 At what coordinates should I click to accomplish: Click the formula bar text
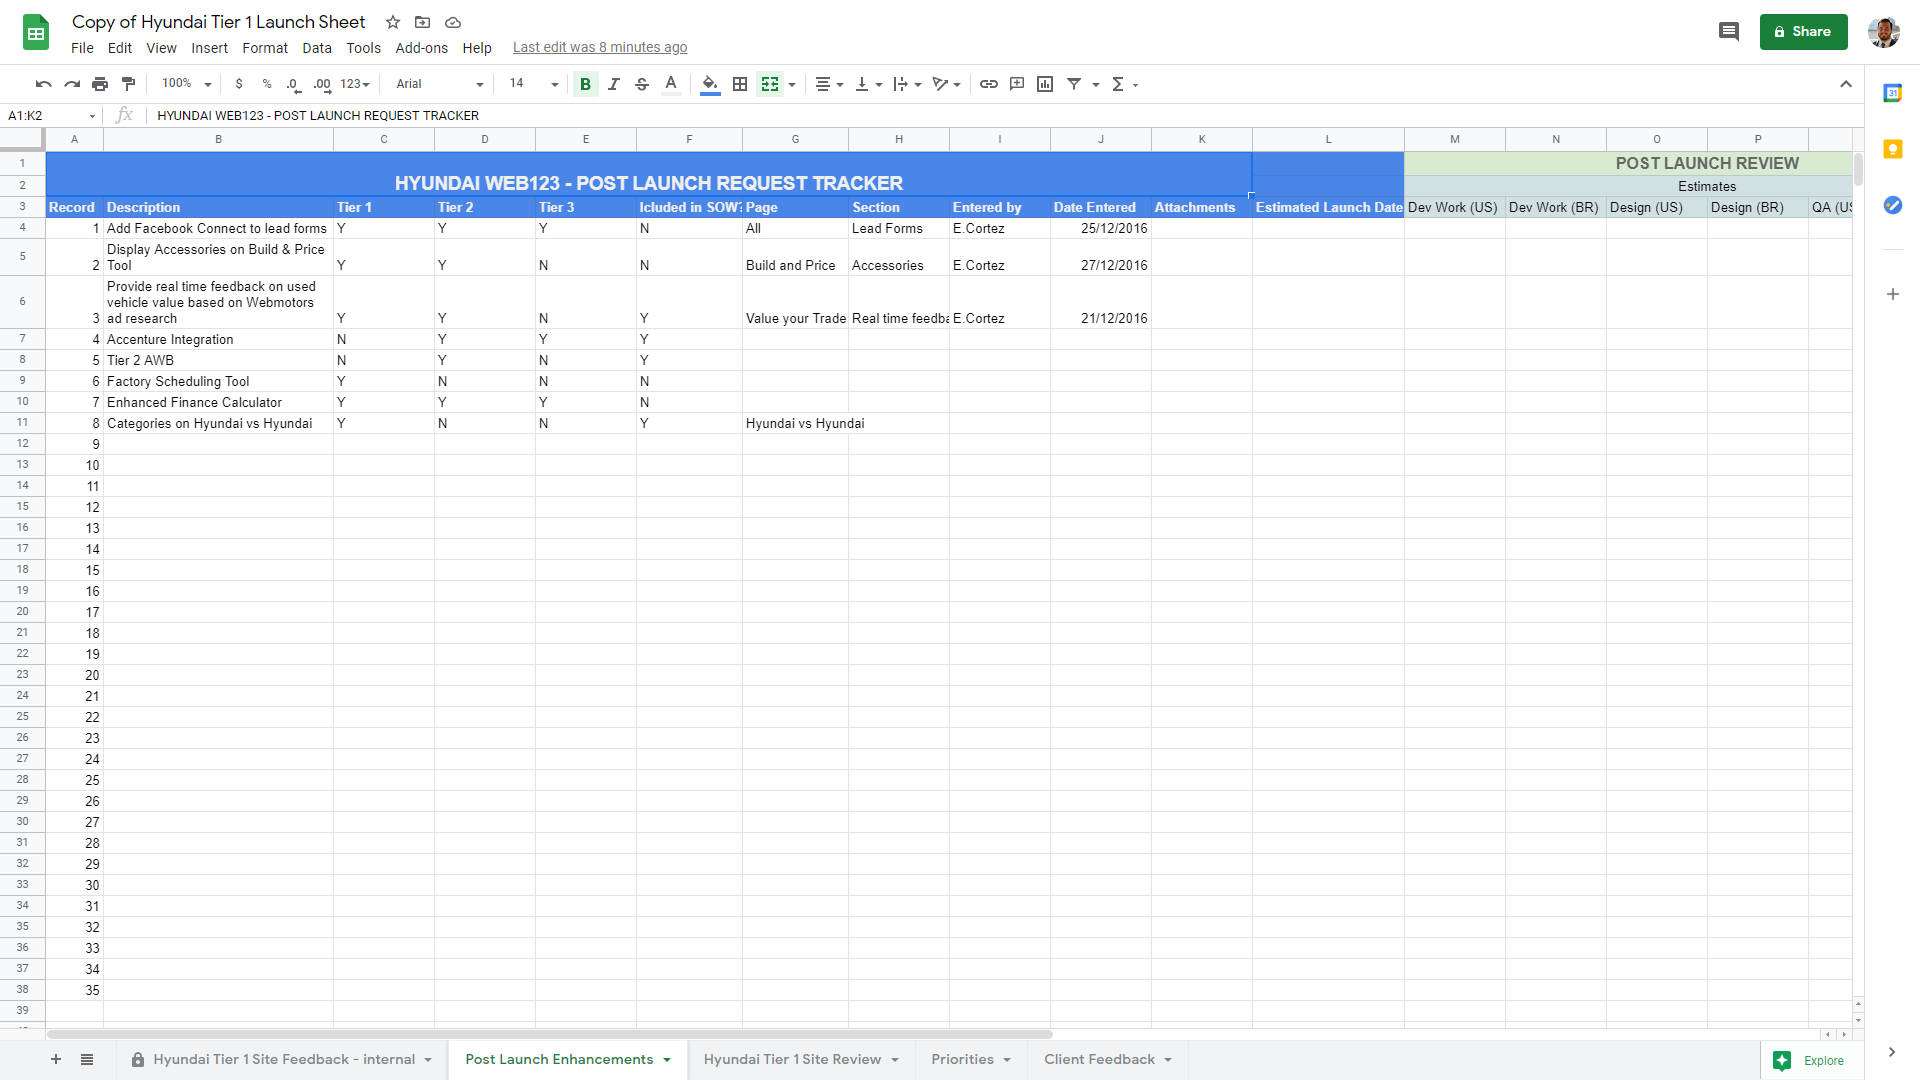tap(318, 116)
